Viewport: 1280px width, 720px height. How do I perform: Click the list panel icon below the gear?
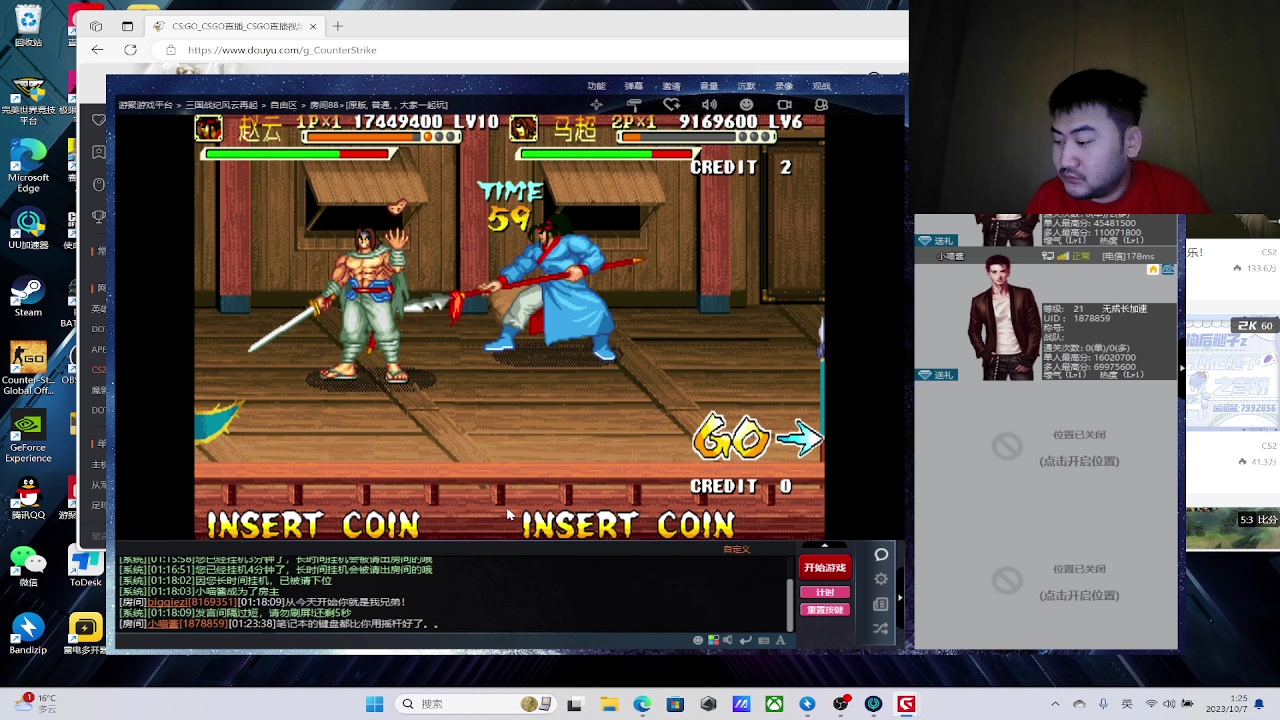pos(881,604)
